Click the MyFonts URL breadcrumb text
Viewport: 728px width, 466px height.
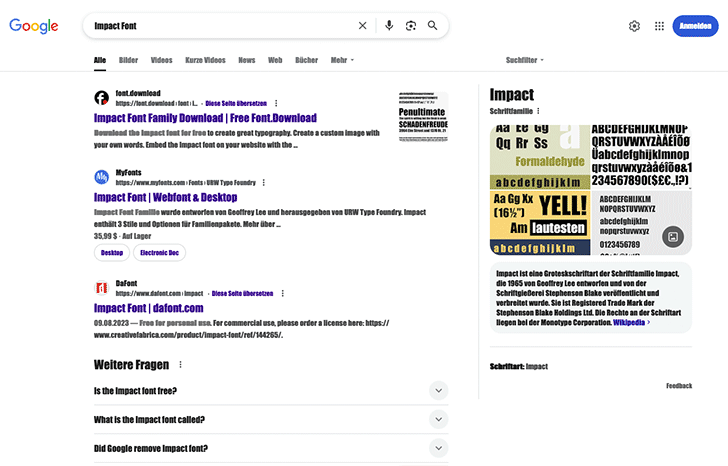click(186, 182)
